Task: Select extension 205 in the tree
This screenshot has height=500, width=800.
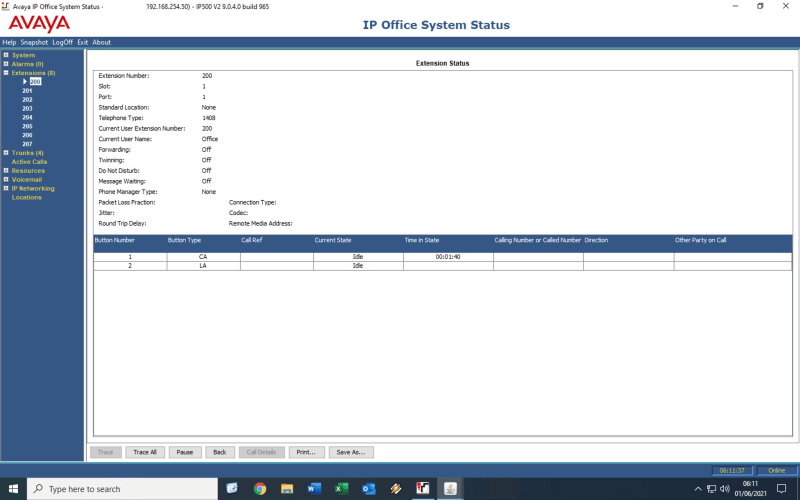Action: pyautogui.click(x=27, y=126)
